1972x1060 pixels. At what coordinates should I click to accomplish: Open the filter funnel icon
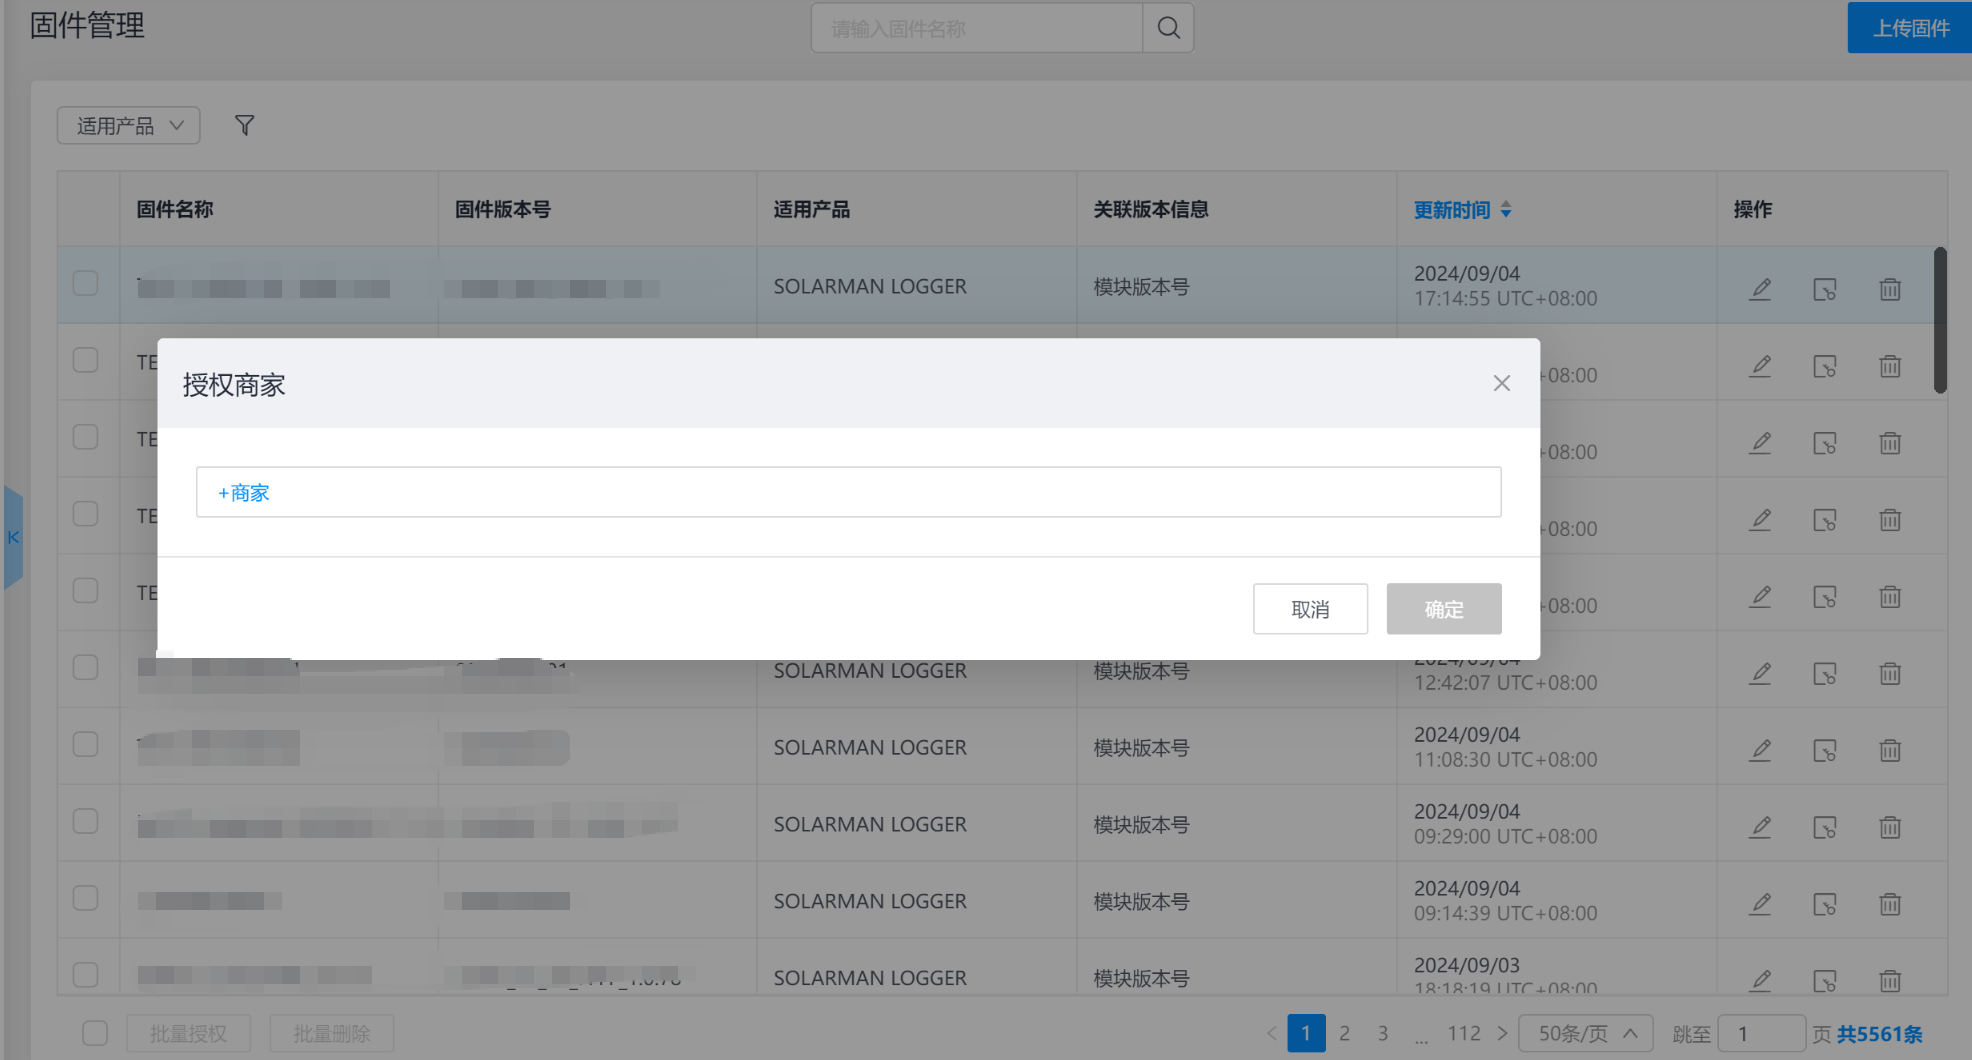244,125
